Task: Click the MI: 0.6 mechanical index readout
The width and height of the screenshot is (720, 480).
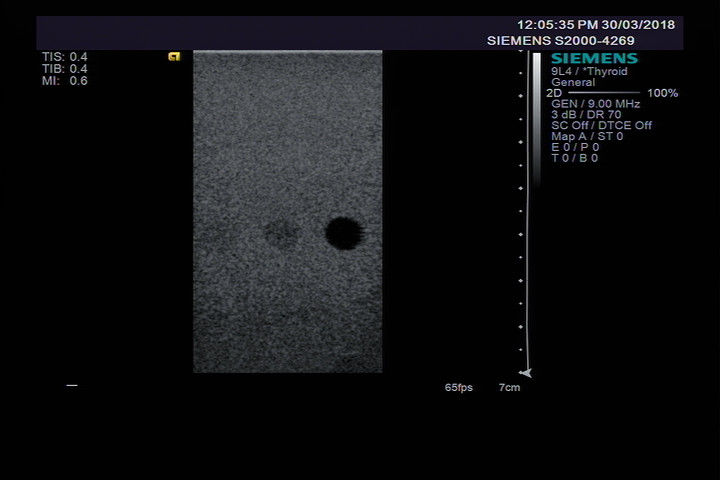Action: pos(64,81)
